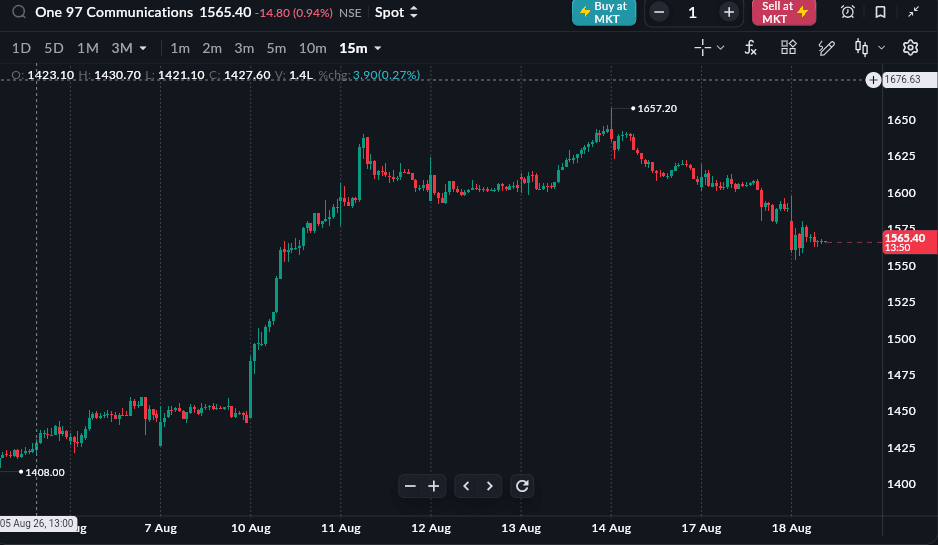Click the 1600 price level on axis
938x545 pixels.
[902, 193]
